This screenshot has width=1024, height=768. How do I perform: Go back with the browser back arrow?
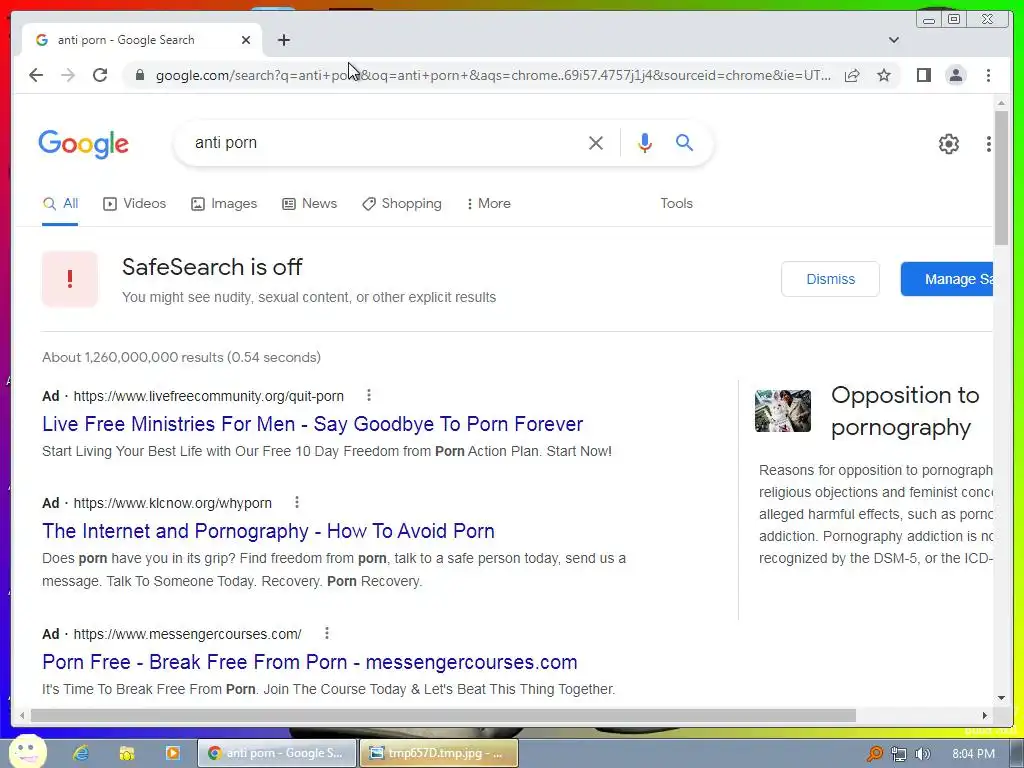[36, 75]
